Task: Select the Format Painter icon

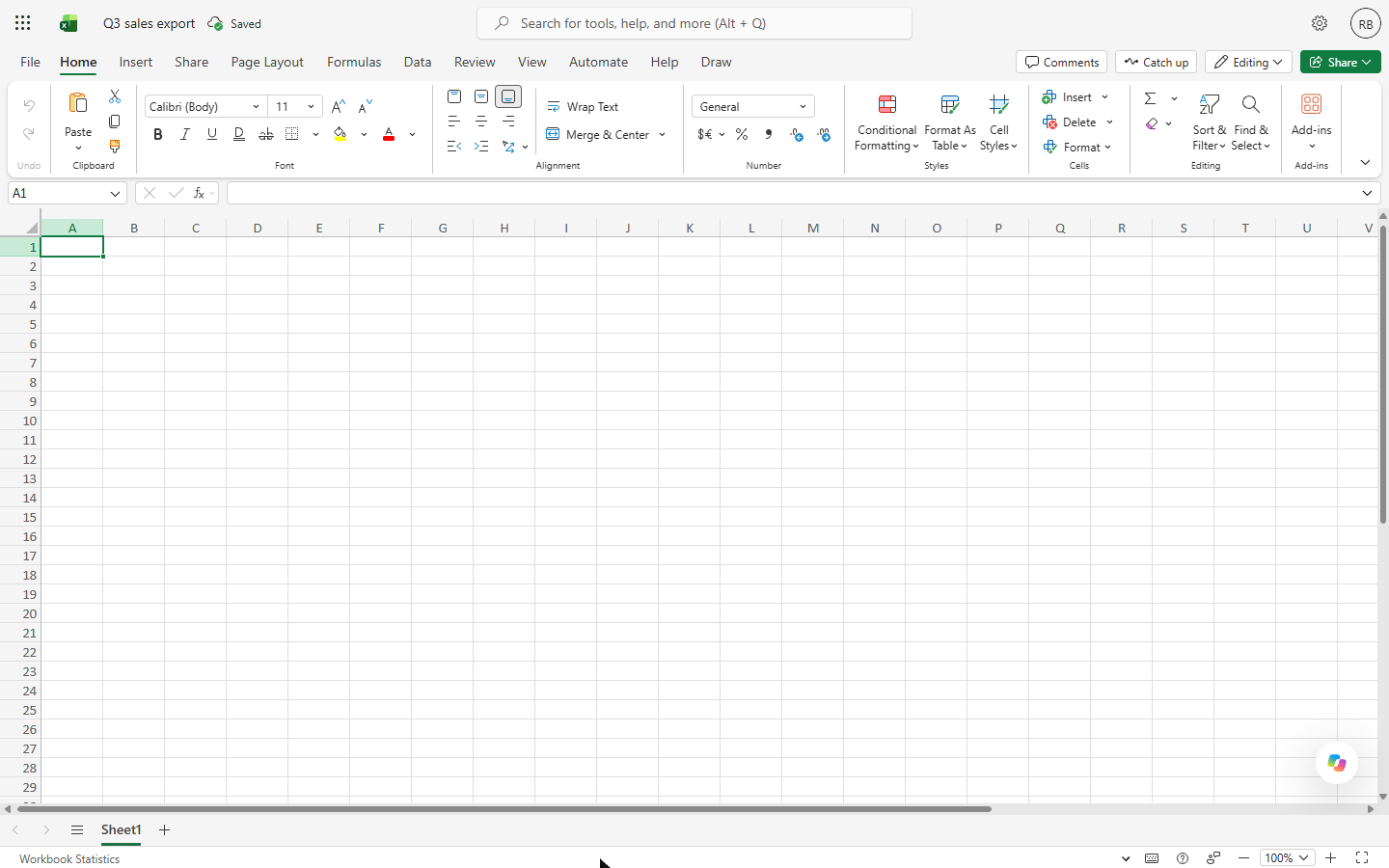Action: click(115, 146)
